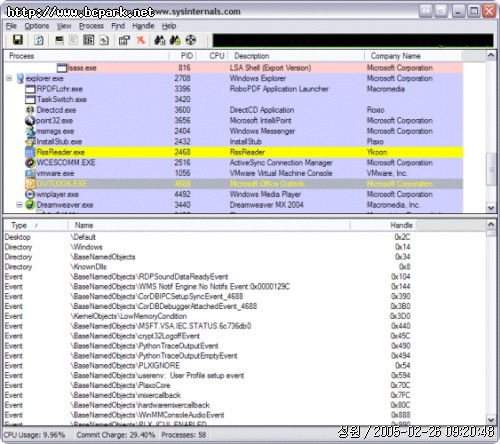Click the DLL/handle view toolbar icon
500x444 pixels.
pos(104,40)
